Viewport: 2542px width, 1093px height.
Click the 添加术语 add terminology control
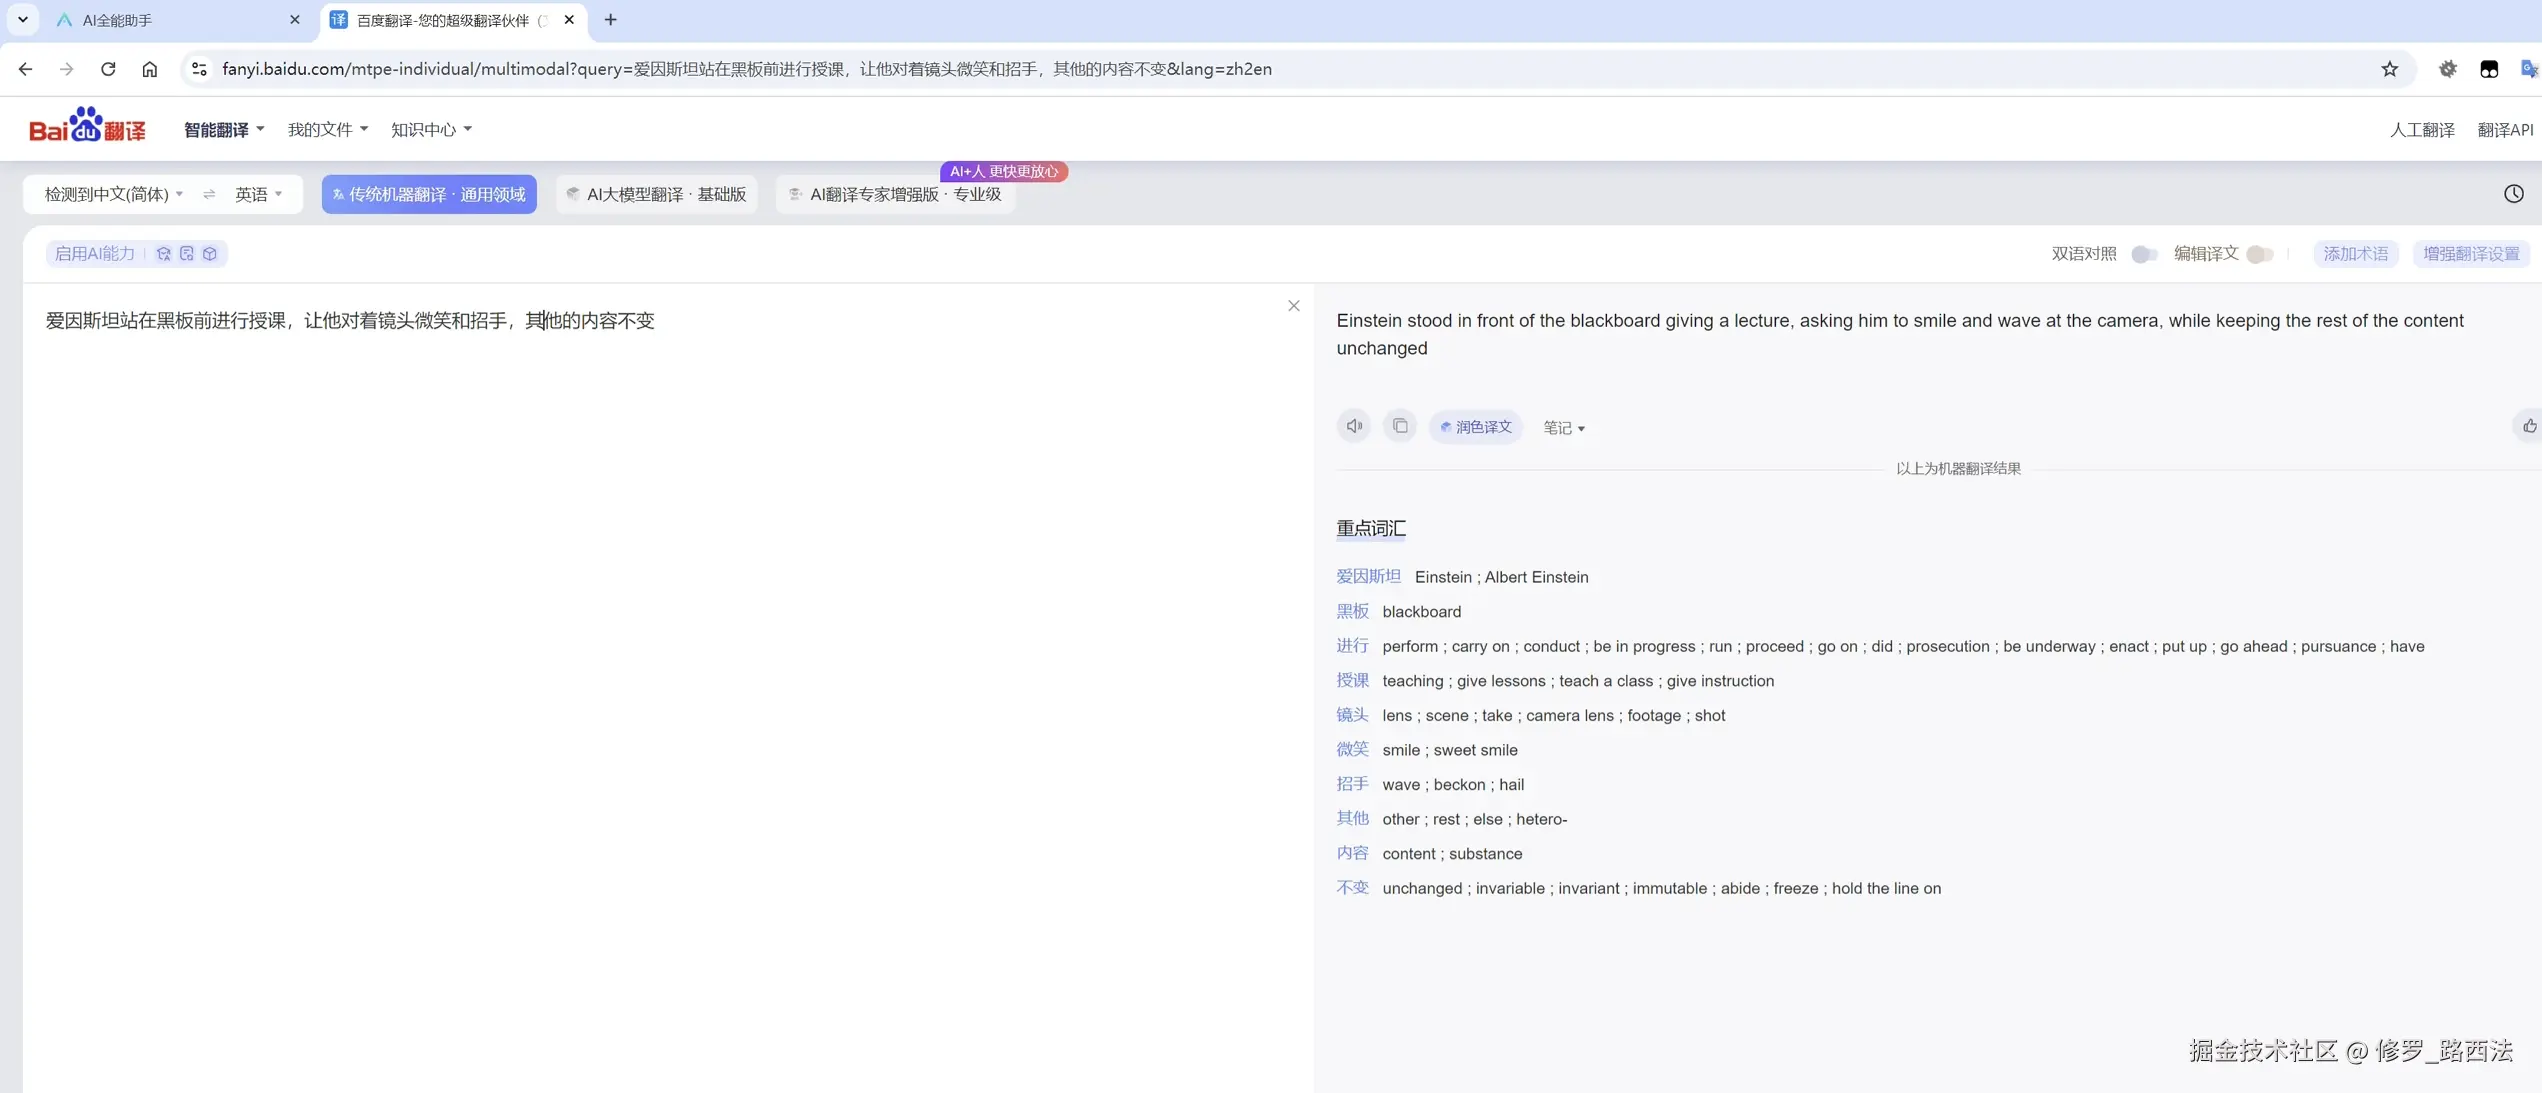click(2355, 253)
